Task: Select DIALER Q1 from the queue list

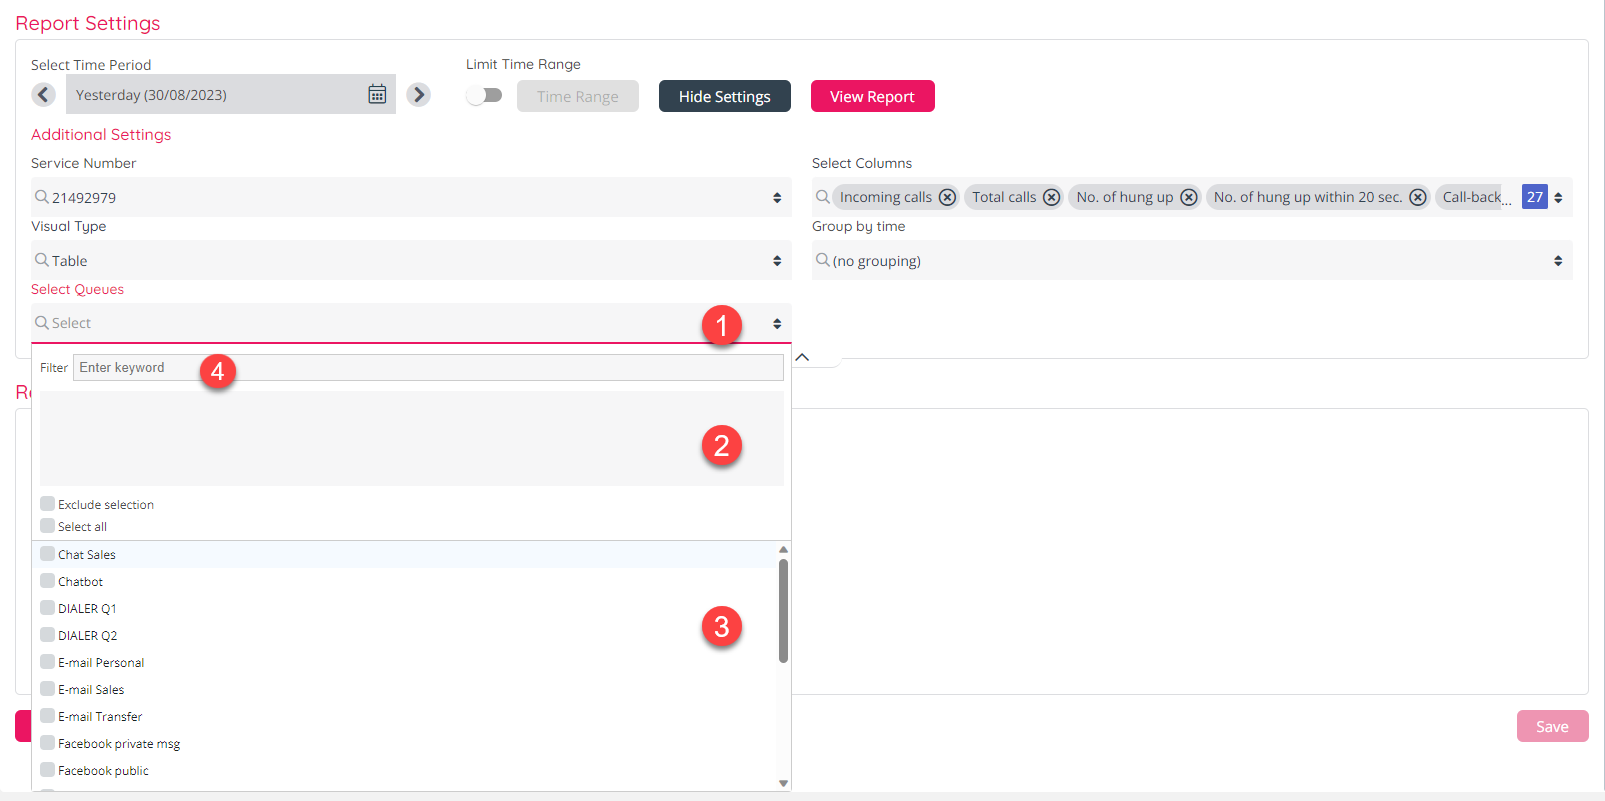Action: pyautogui.click(x=48, y=608)
